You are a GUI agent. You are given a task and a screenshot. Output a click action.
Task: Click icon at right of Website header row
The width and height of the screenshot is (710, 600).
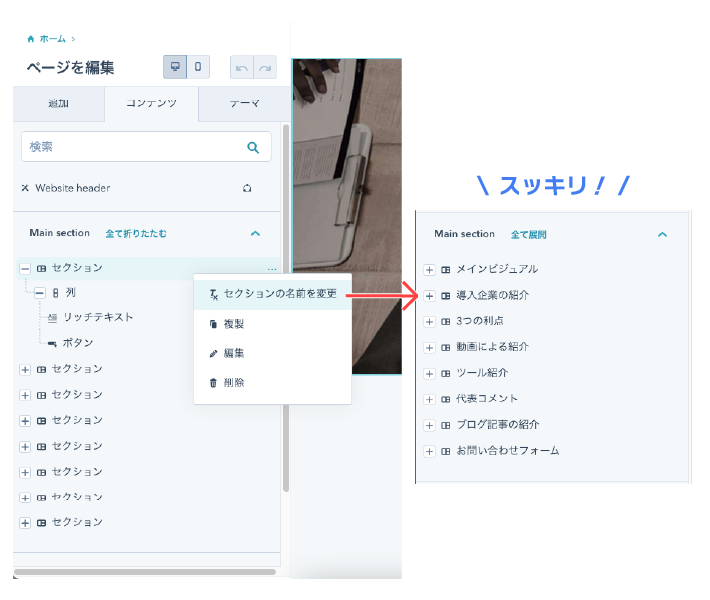point(247,188)
